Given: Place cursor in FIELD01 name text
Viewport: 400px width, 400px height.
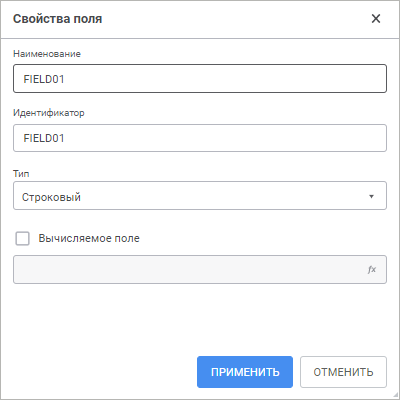Looking at the screenshot, I should point(44,79).
